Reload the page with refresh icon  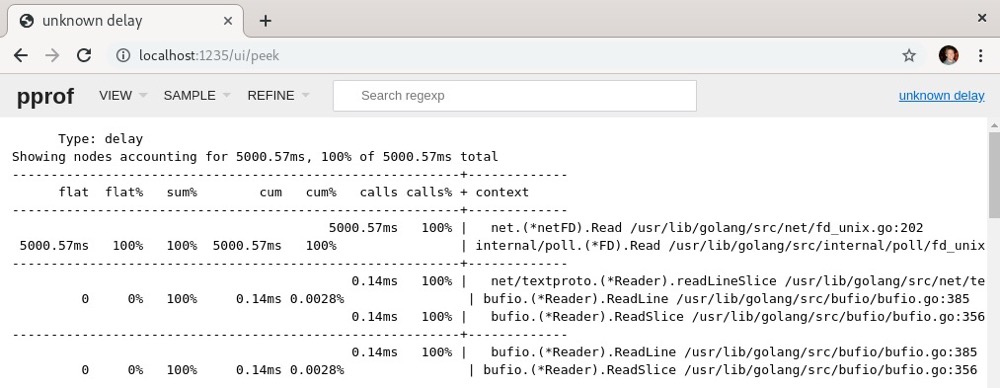84,56
